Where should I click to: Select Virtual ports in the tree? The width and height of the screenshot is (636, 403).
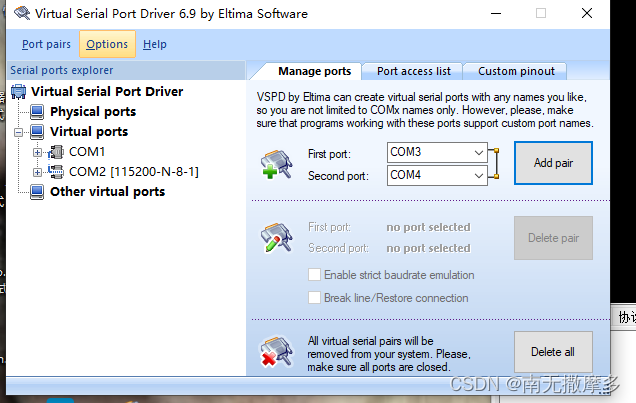pyautogui.click(x=89, y=131)
